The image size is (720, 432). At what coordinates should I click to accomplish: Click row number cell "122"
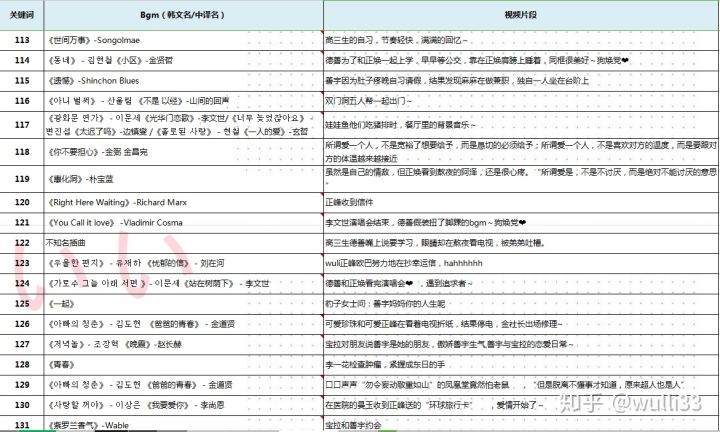click(x=22, y=243)
